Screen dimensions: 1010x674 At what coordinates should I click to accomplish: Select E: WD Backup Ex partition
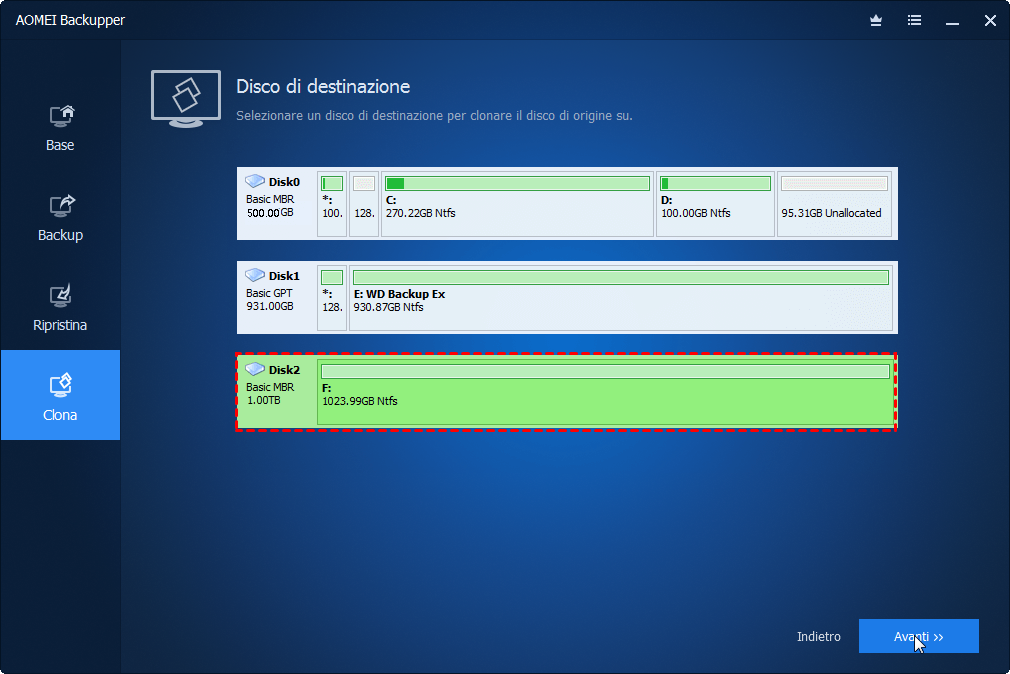point(621,298)
